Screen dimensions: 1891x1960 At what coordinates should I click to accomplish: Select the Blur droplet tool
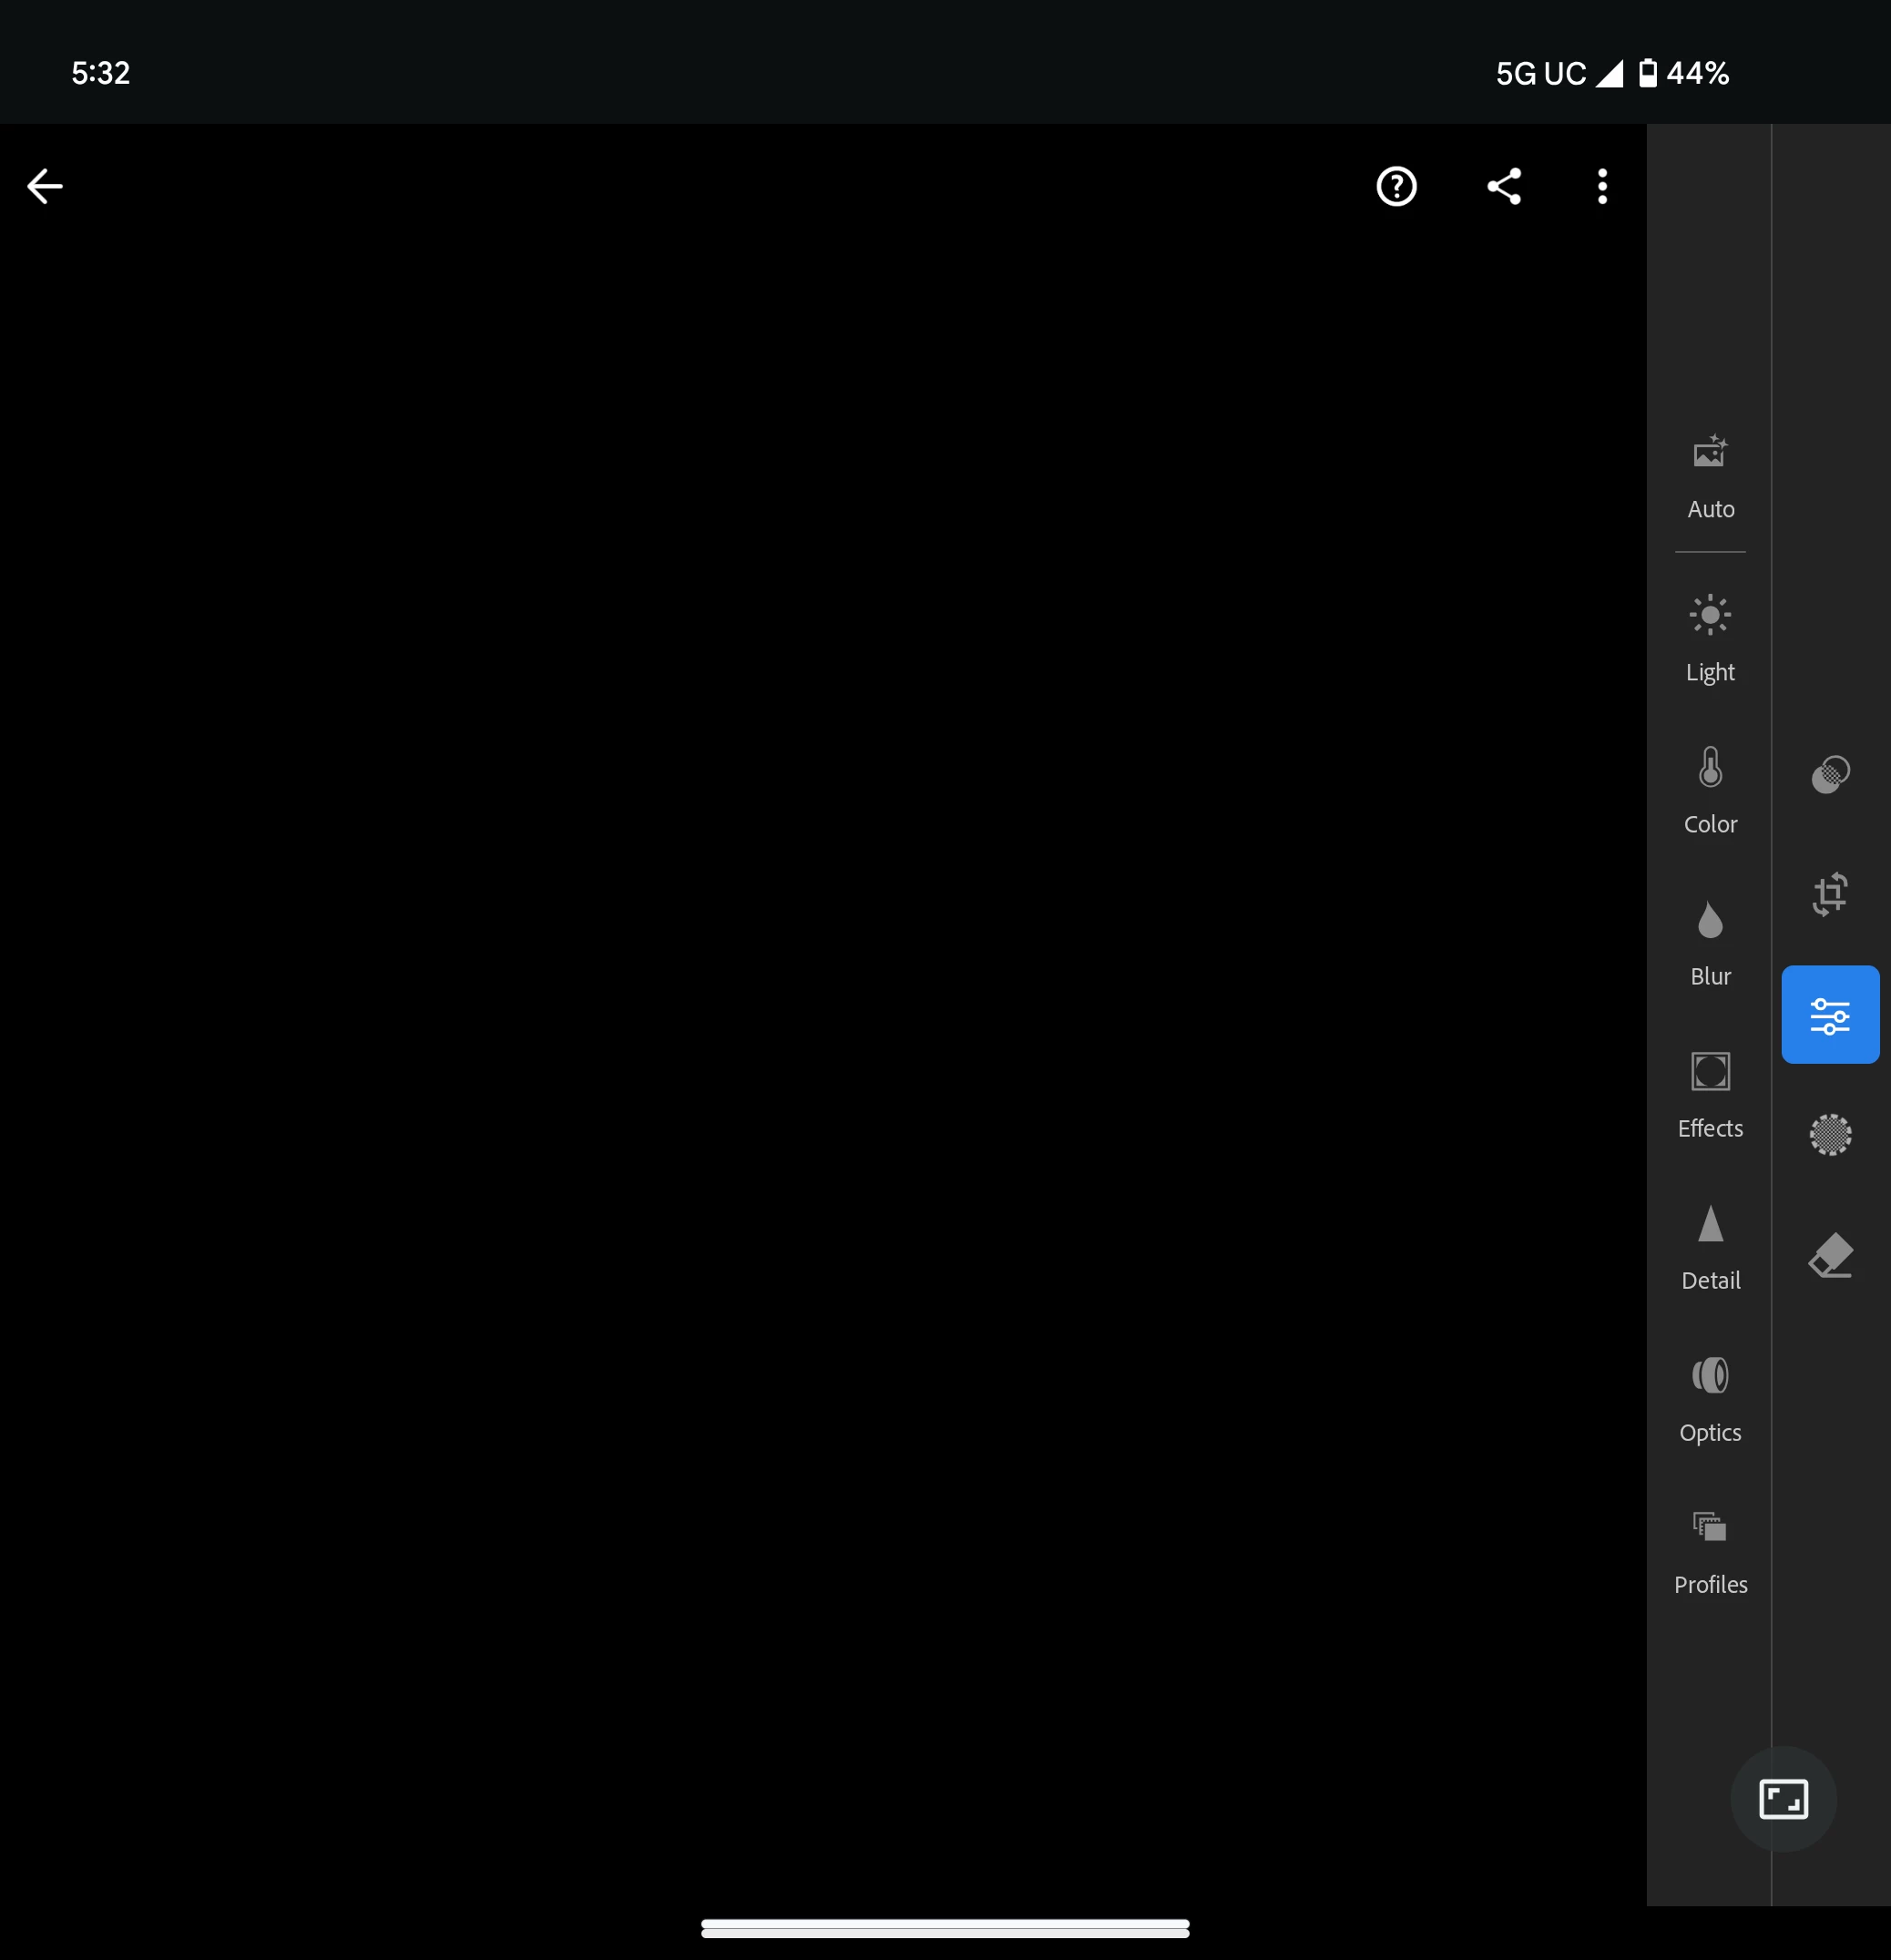click(x=1710, y=942)
